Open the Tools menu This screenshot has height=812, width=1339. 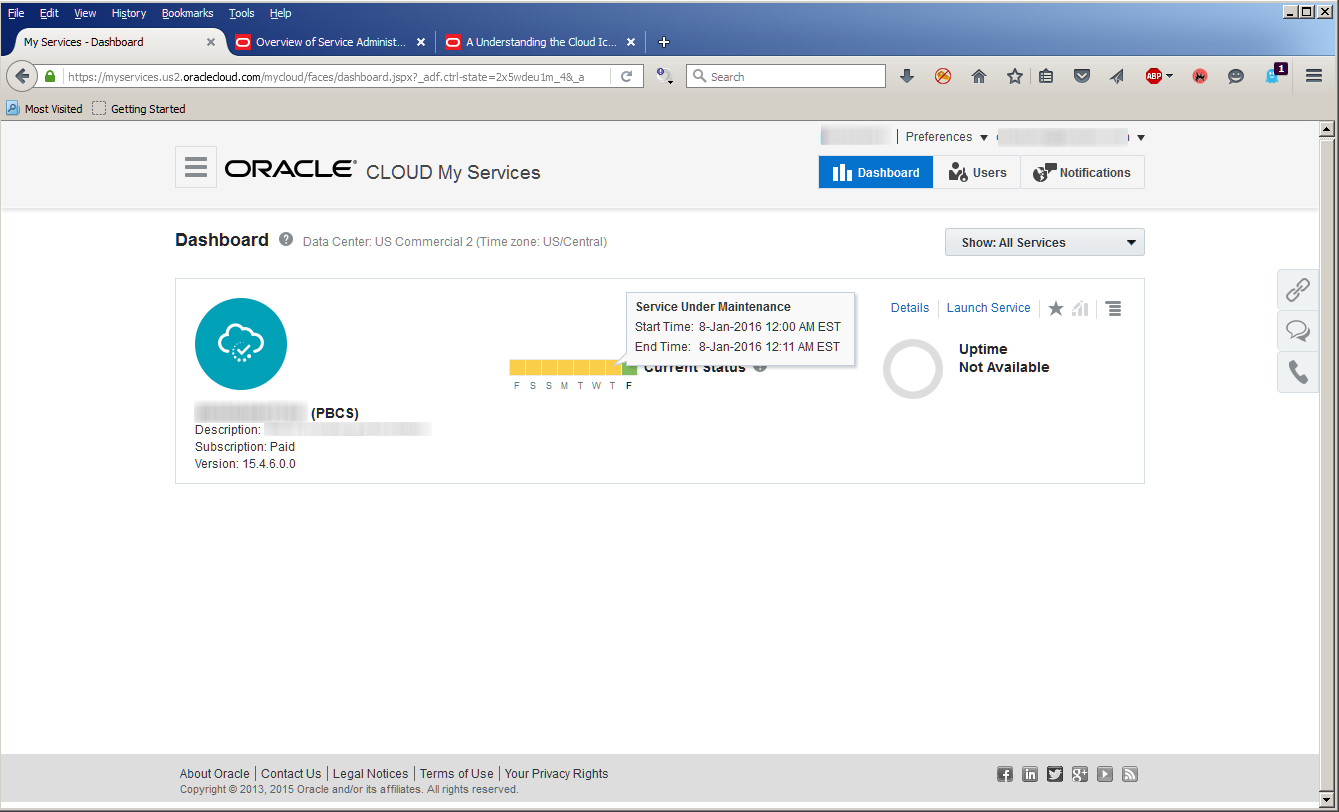241,13
